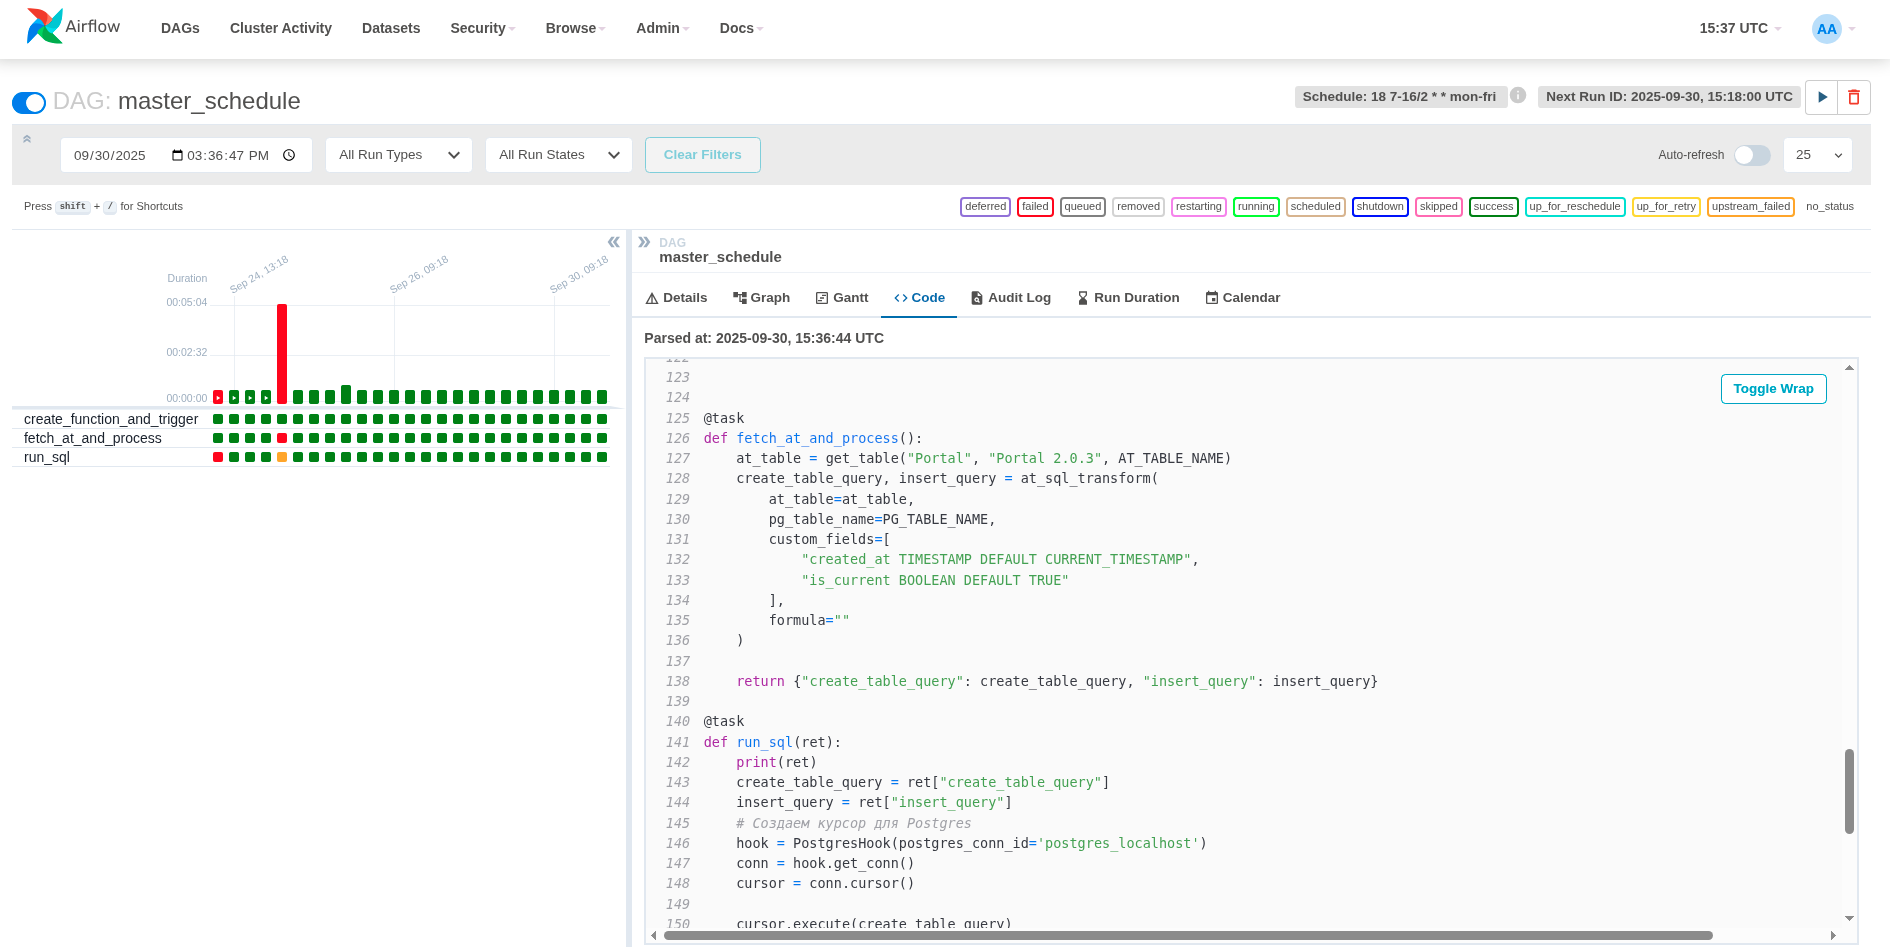The image size is (1890, 947).
Task: Enable the Auto-refresh switch
Action: point(1752,155)
